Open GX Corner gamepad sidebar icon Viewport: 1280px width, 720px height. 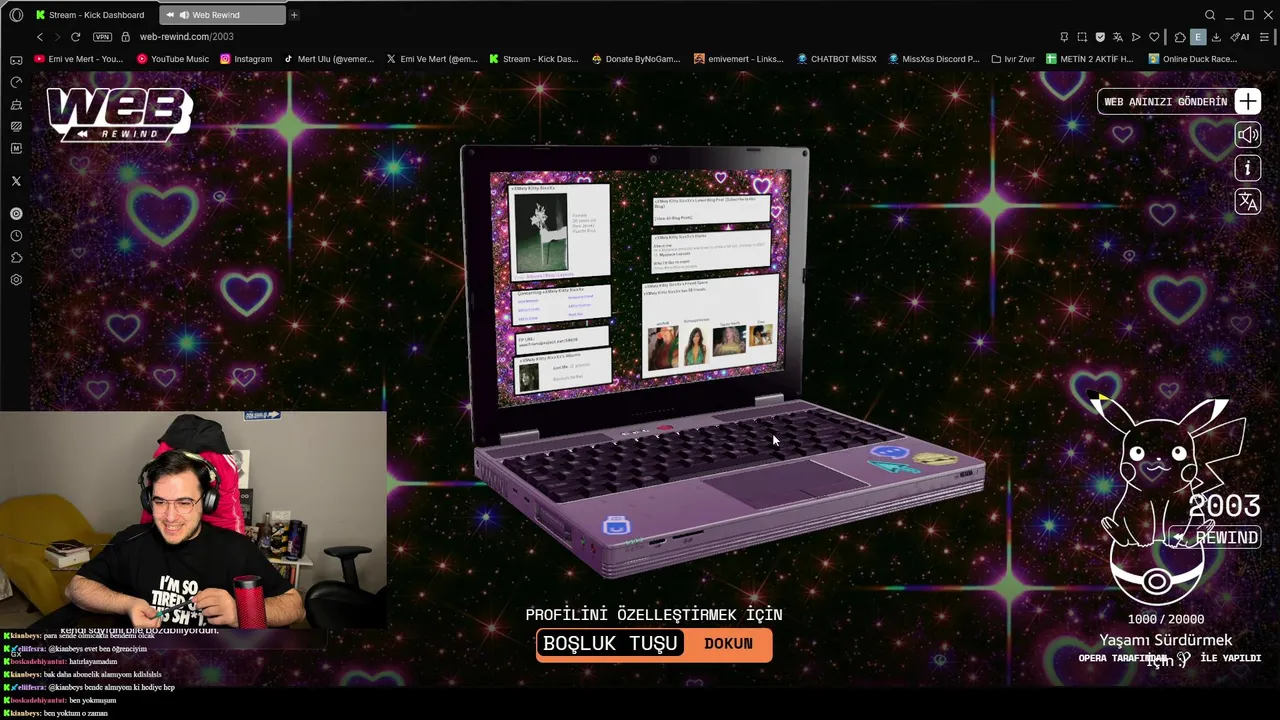coord(16,60)
